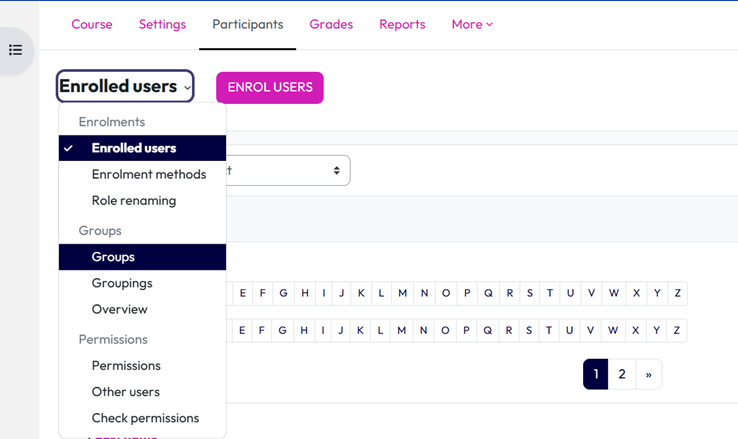Screen dimensions: 738x439
Task: Filter by letter G in second row
Action: point(282,330)
